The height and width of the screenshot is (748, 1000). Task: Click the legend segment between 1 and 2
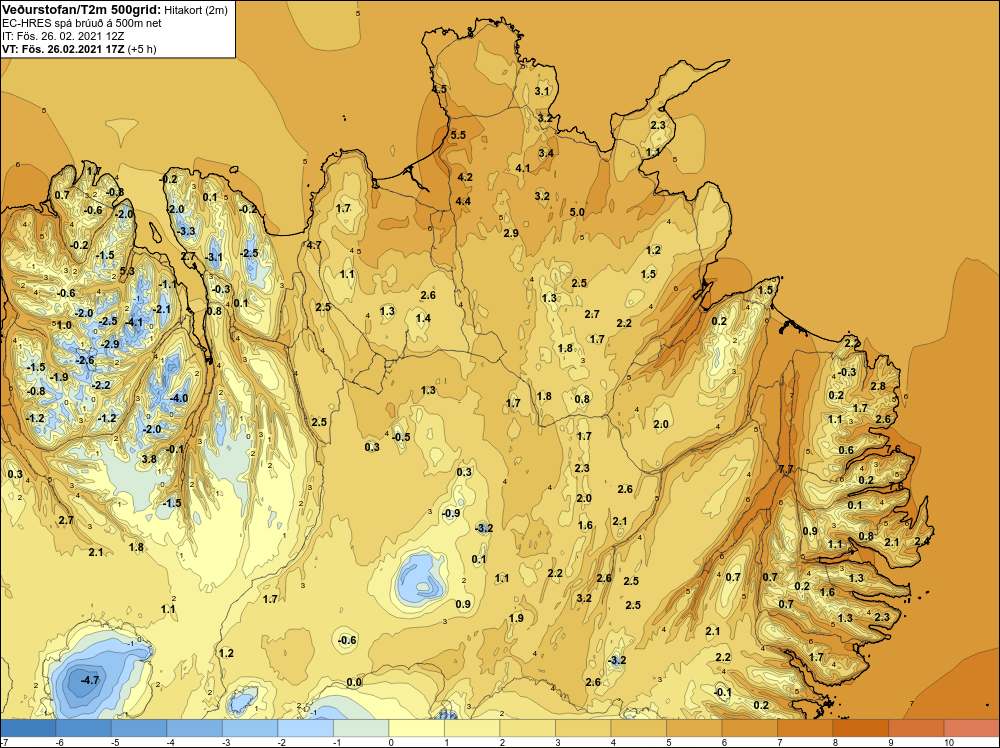[x=472, y=728]
